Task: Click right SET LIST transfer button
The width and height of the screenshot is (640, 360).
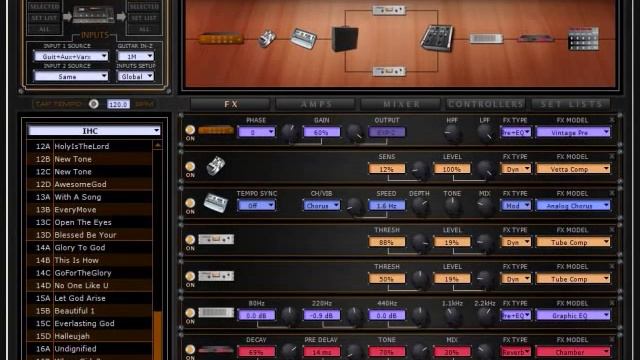Action: pyautogui.click(x=144, y=18)
